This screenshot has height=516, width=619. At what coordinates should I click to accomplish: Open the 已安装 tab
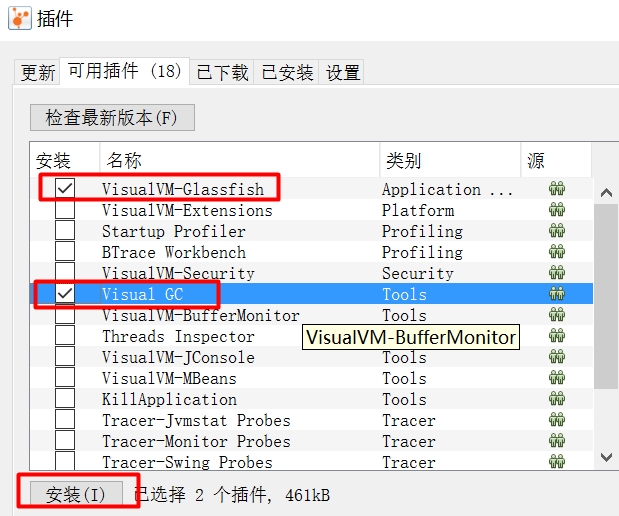click(287, 73)
